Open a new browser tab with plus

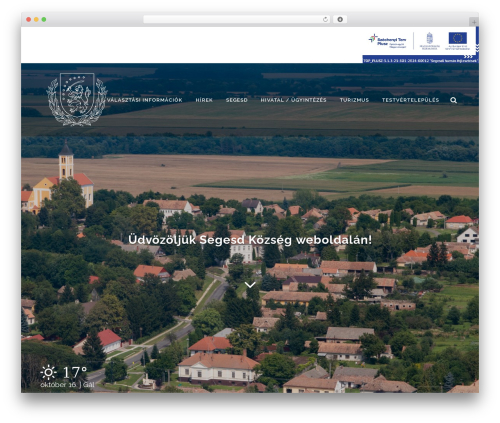coord(474,22)
